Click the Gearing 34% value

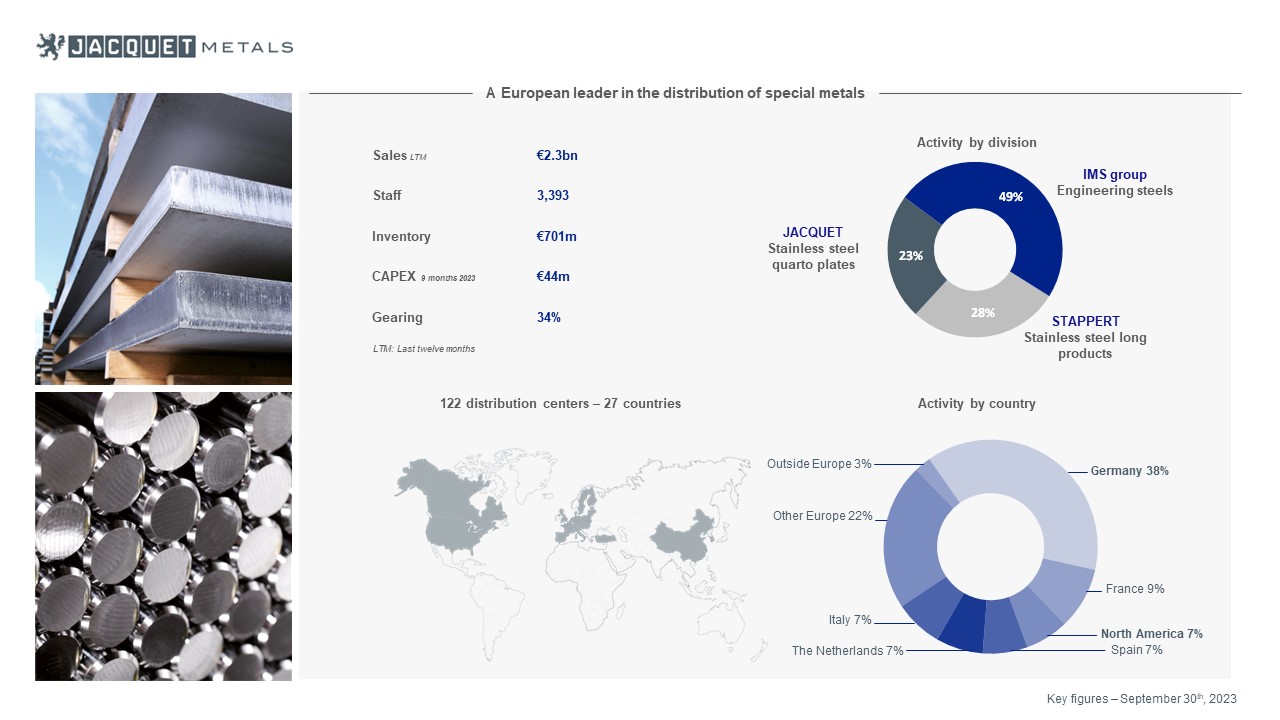point(548,317)
